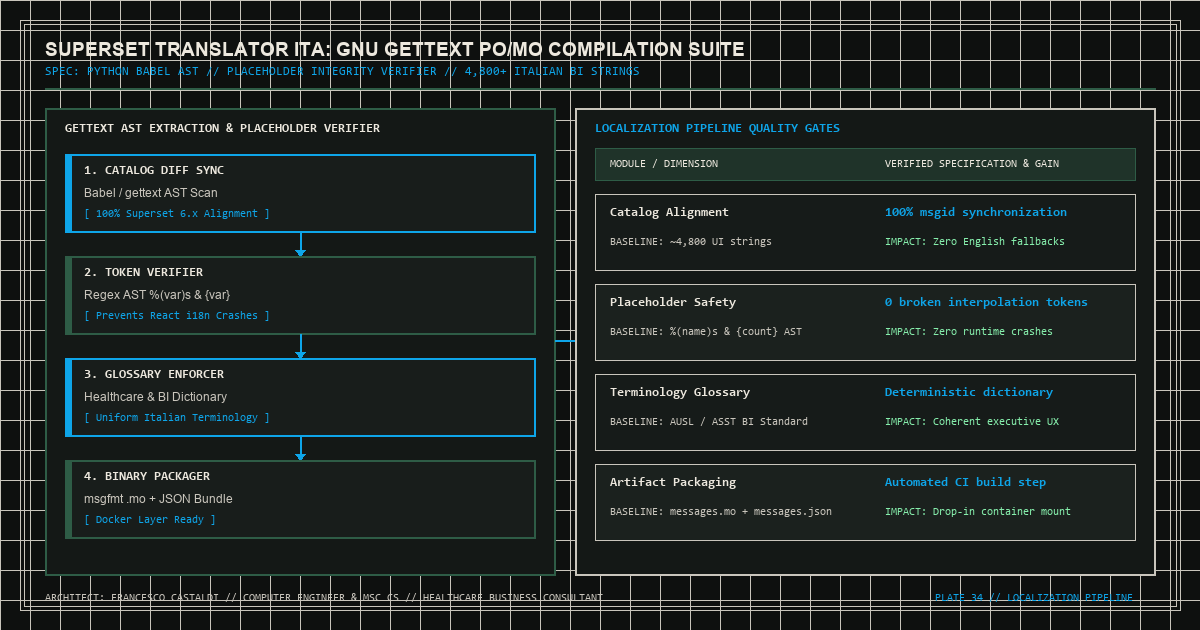Click 'msgfmt .mo + JSON Bundle' text
Screen dimensions: 1200x630
tap(158, 499)
